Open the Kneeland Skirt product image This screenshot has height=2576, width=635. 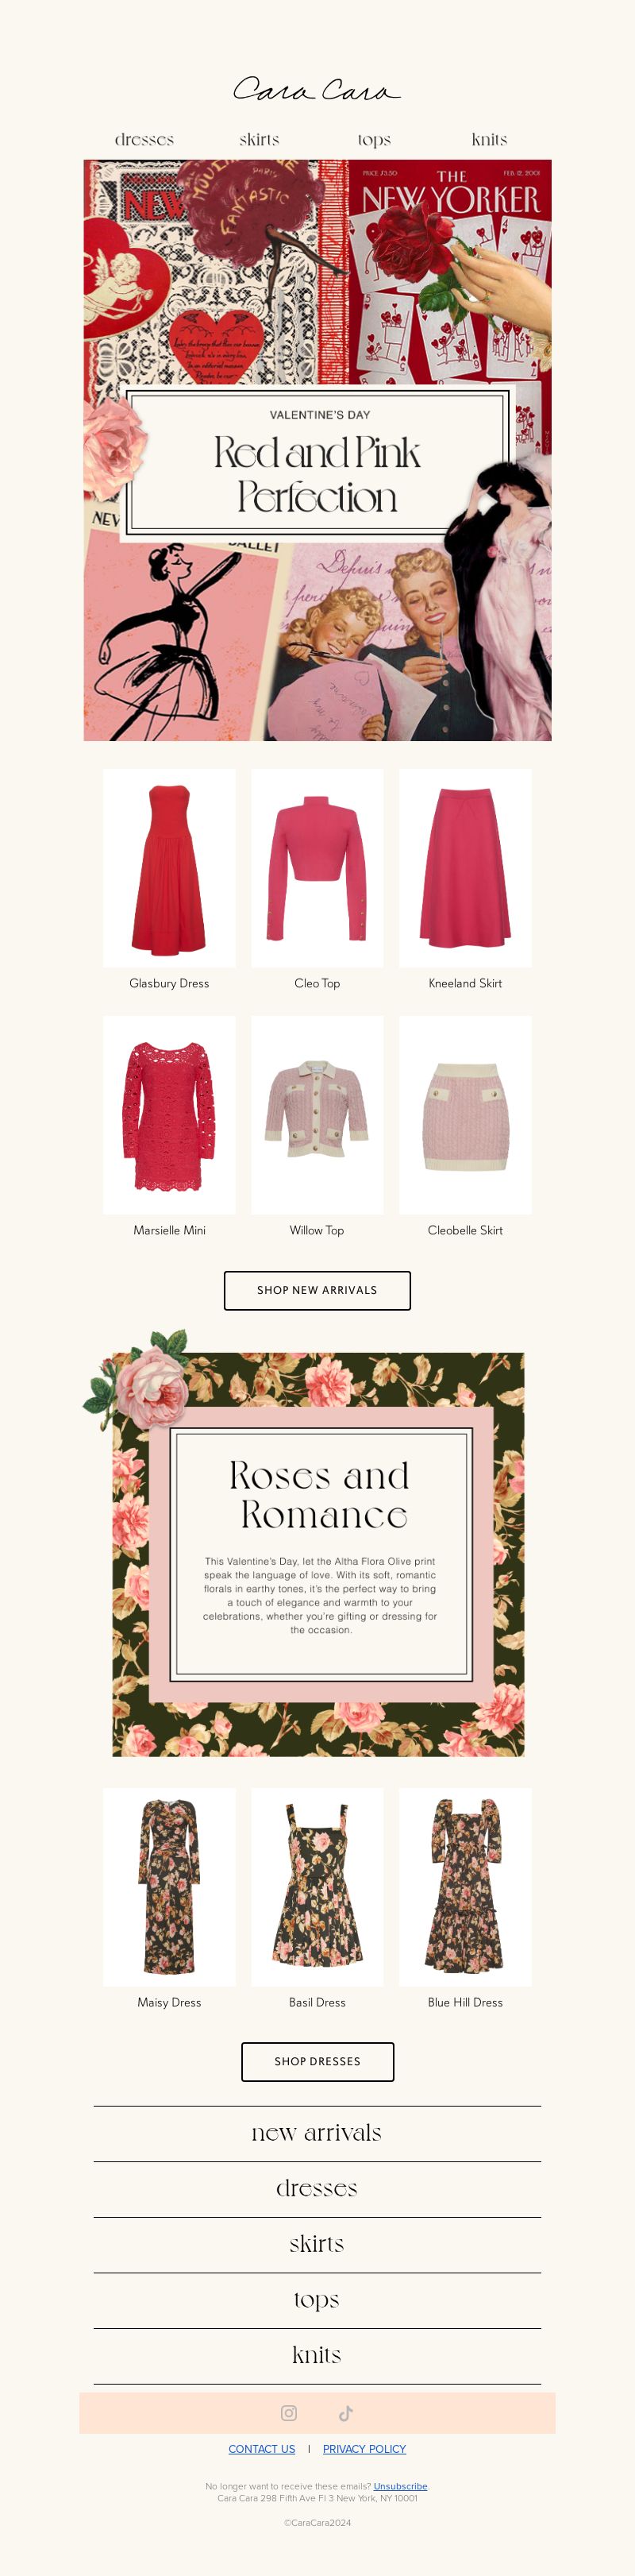tap(465, 868)
